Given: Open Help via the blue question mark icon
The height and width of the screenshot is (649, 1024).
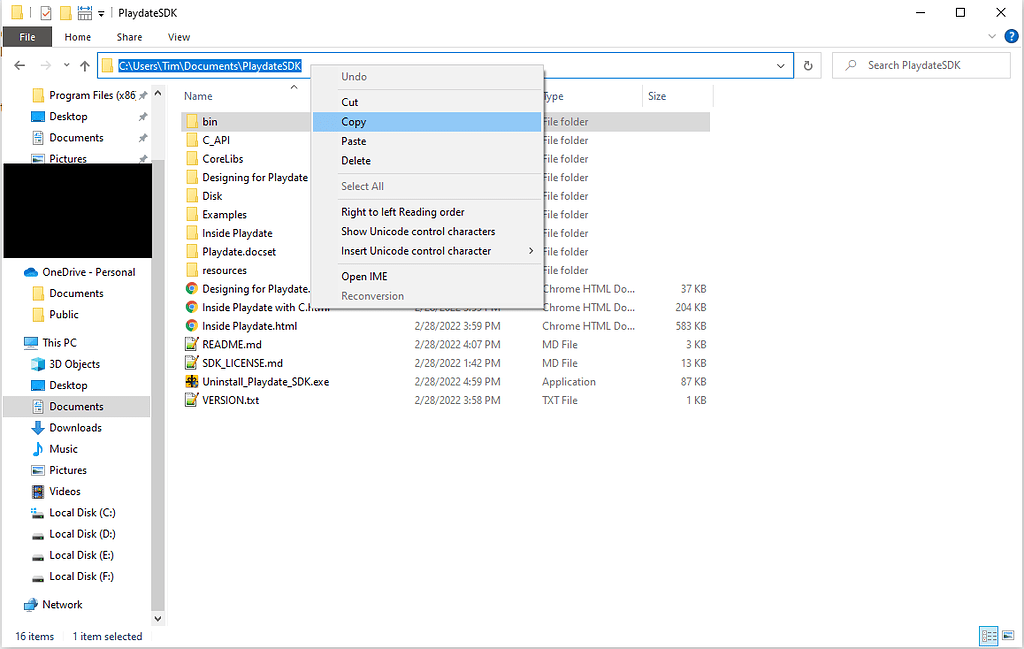Looking at the screenshot, I should (x=1011, y=36).
